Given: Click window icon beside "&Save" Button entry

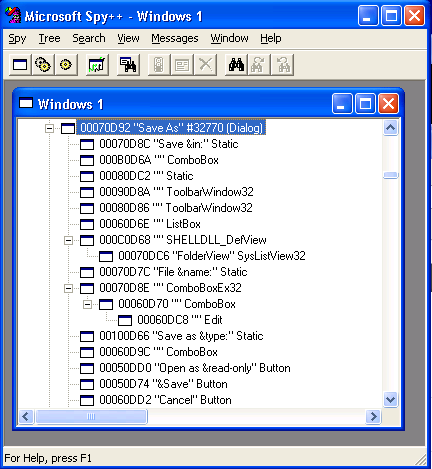Looking at the screenshot, I should click(87, 384).
